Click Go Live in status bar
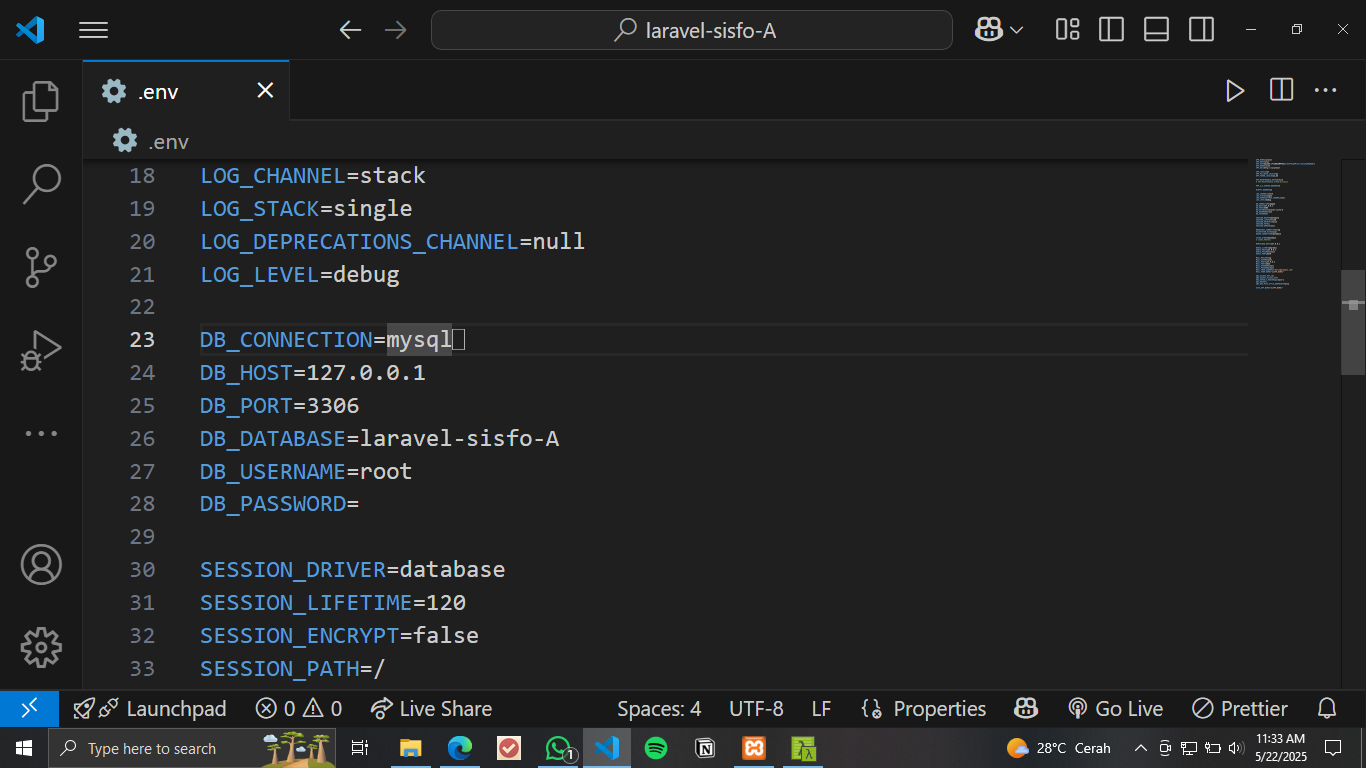Image resolution: width=1366 pixels, height=768 pixels. point(1115,709)
